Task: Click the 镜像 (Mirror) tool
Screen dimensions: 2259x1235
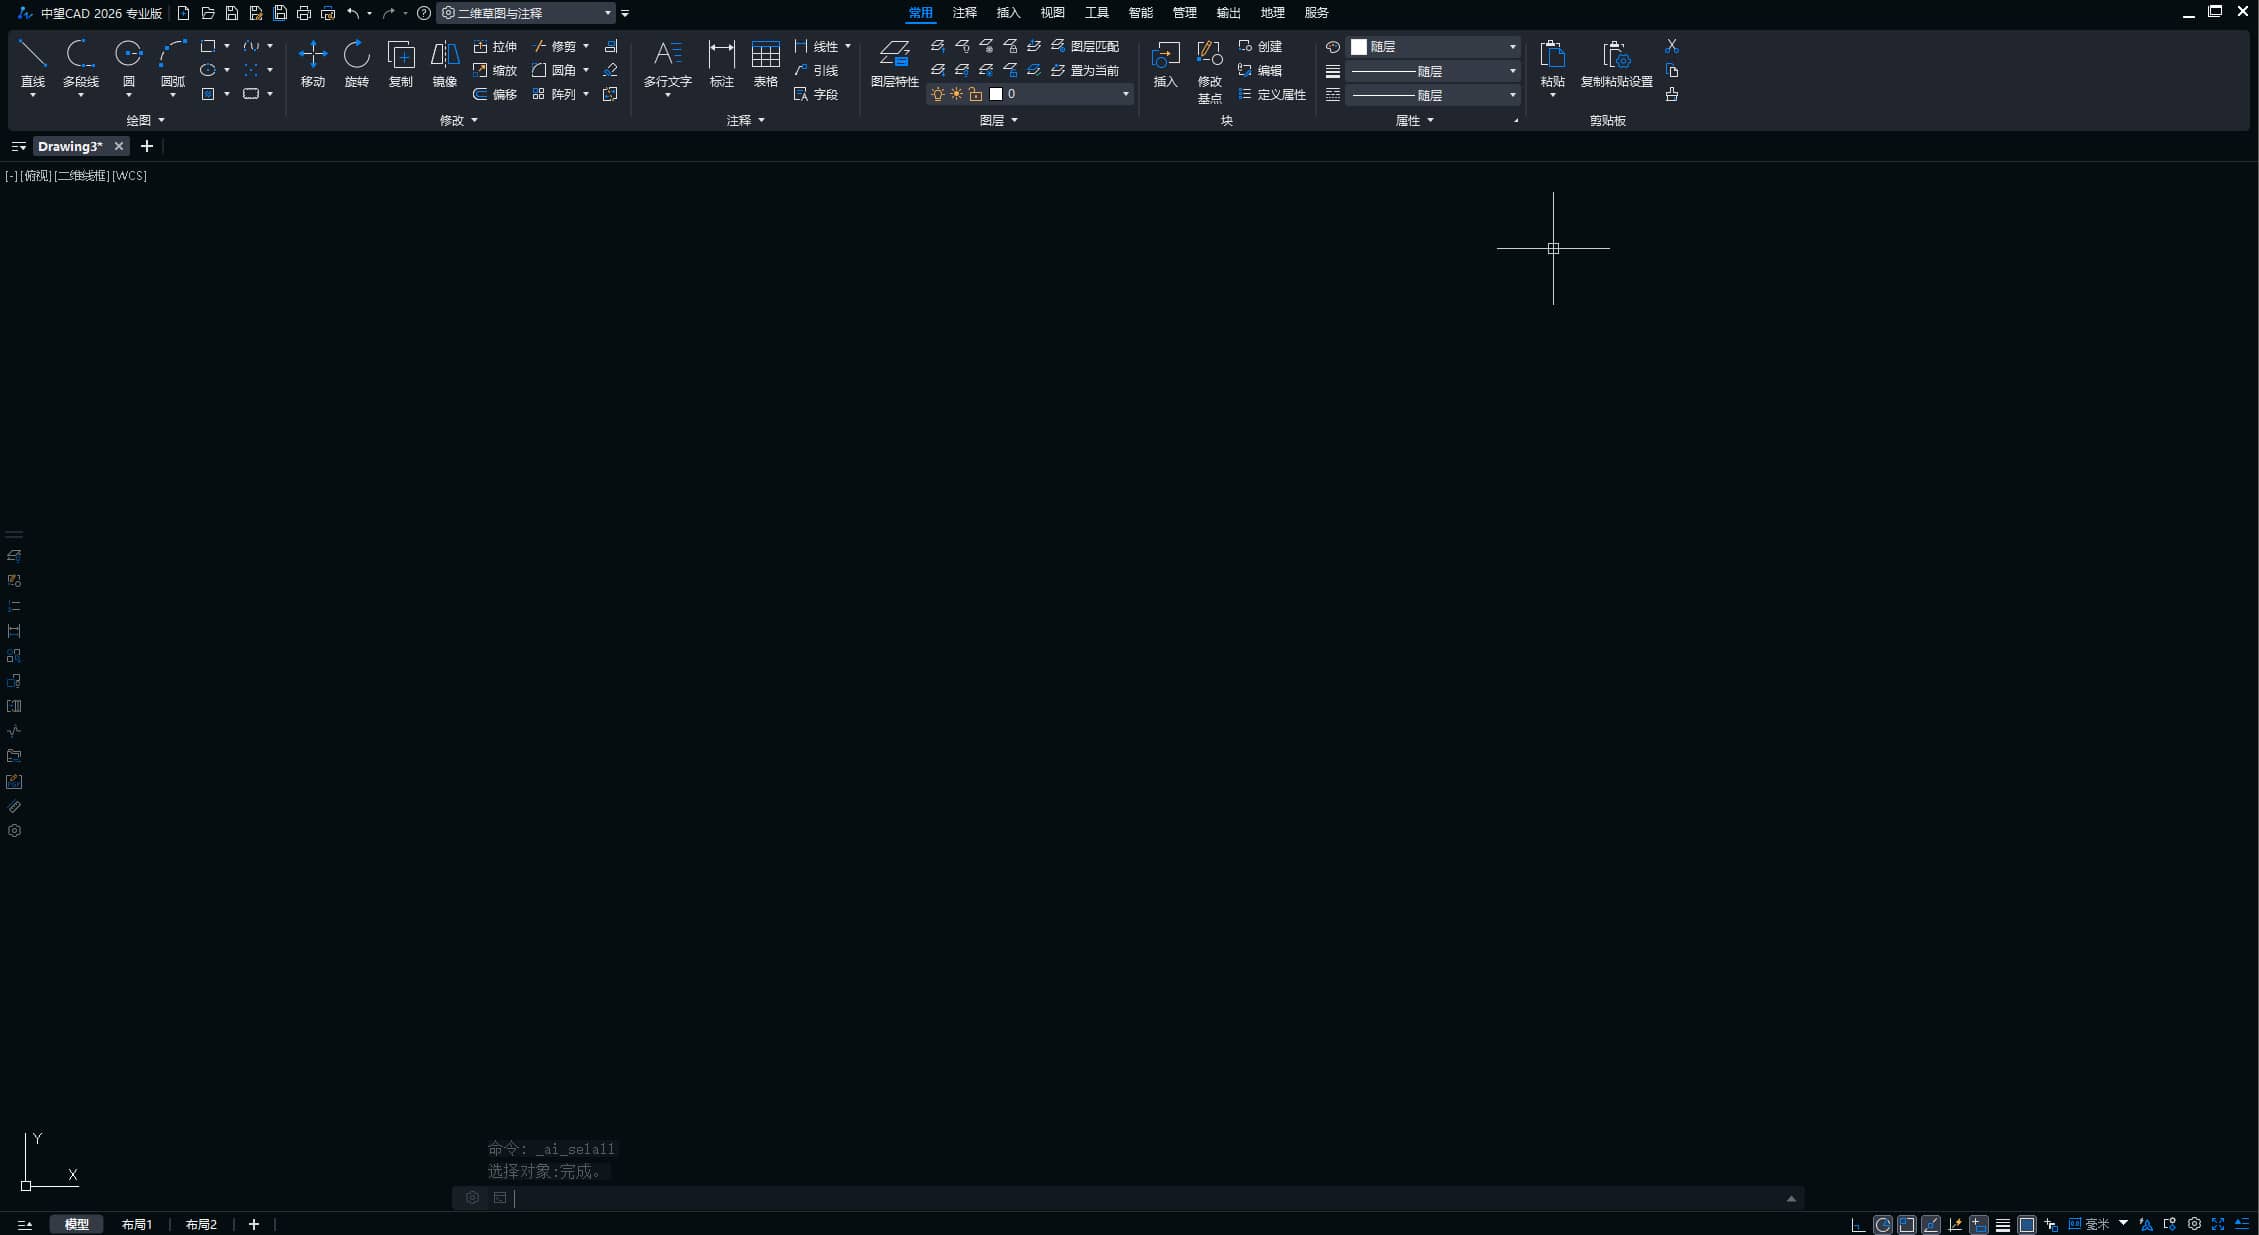Action: (x=445, y=65)
